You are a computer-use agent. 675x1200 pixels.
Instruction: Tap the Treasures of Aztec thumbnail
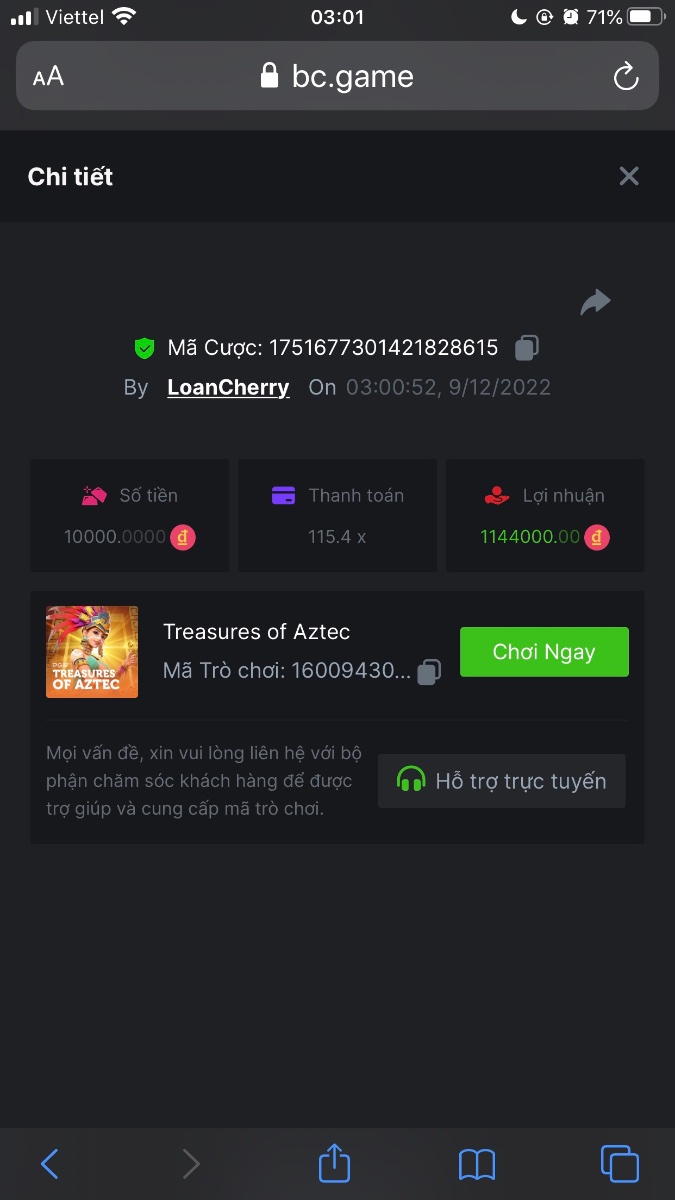(92, 652)
